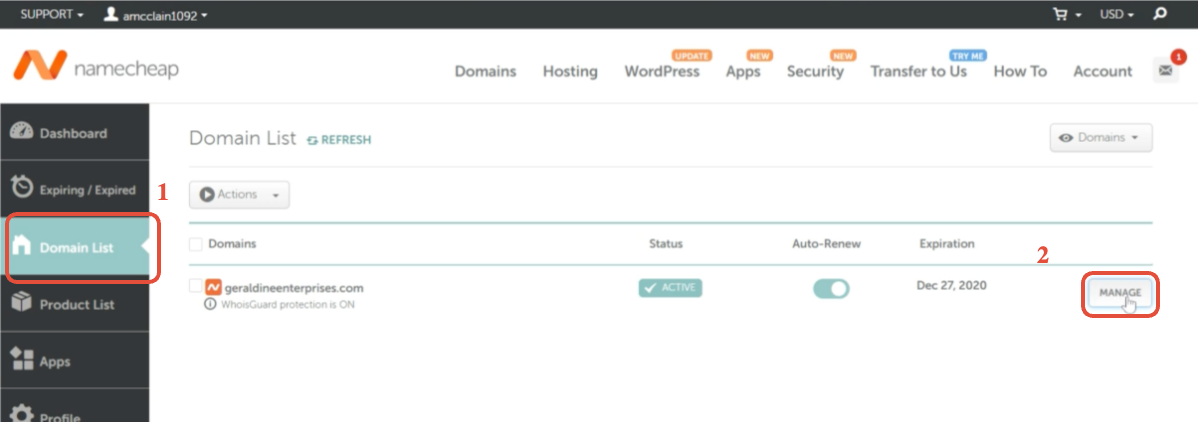
Task: Open the mail notifications envelope icon
Action: (x=1165, y=71)
